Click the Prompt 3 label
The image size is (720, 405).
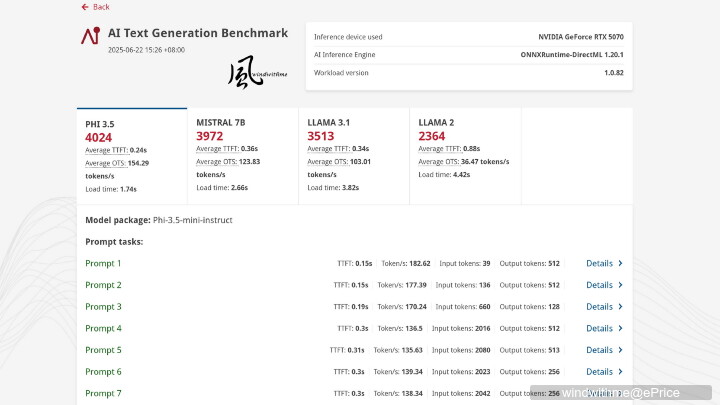coord(103,306)
